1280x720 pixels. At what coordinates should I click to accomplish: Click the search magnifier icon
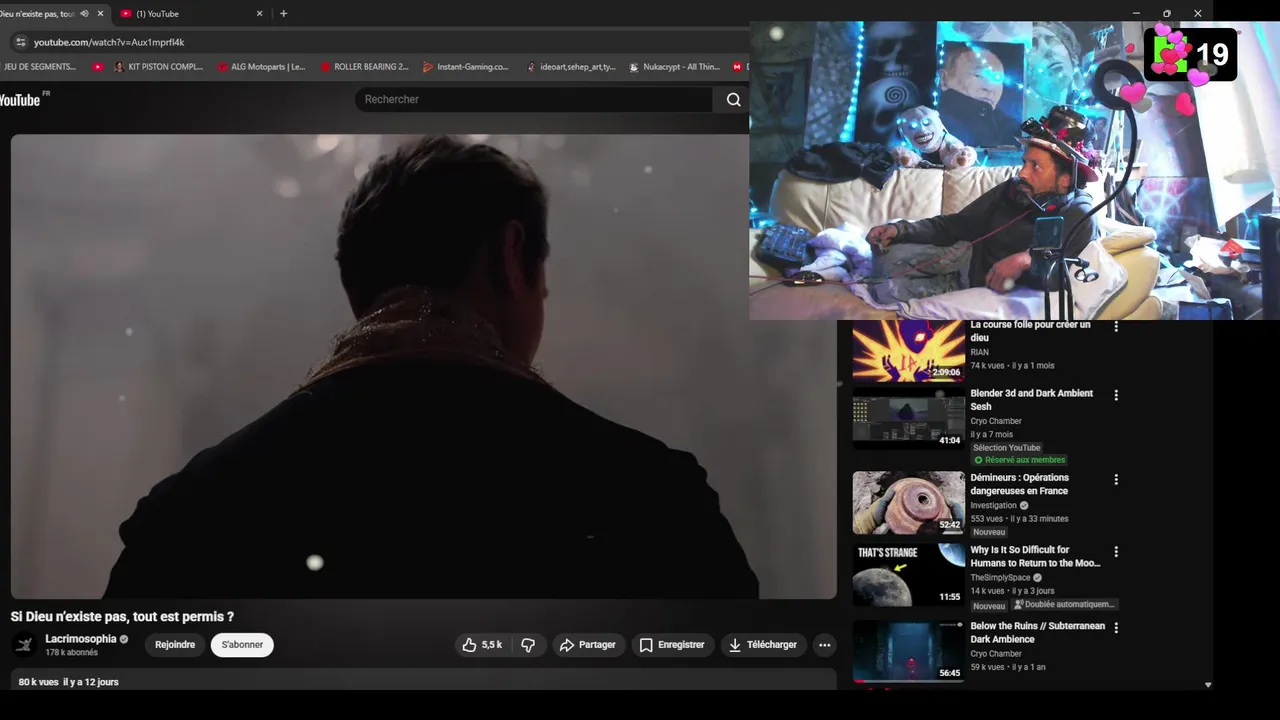(x=734, y=99)
